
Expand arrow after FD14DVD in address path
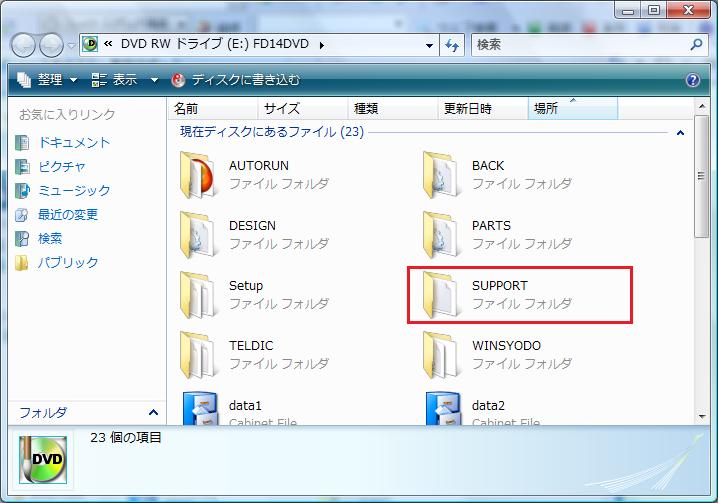(x=322, y=45)
